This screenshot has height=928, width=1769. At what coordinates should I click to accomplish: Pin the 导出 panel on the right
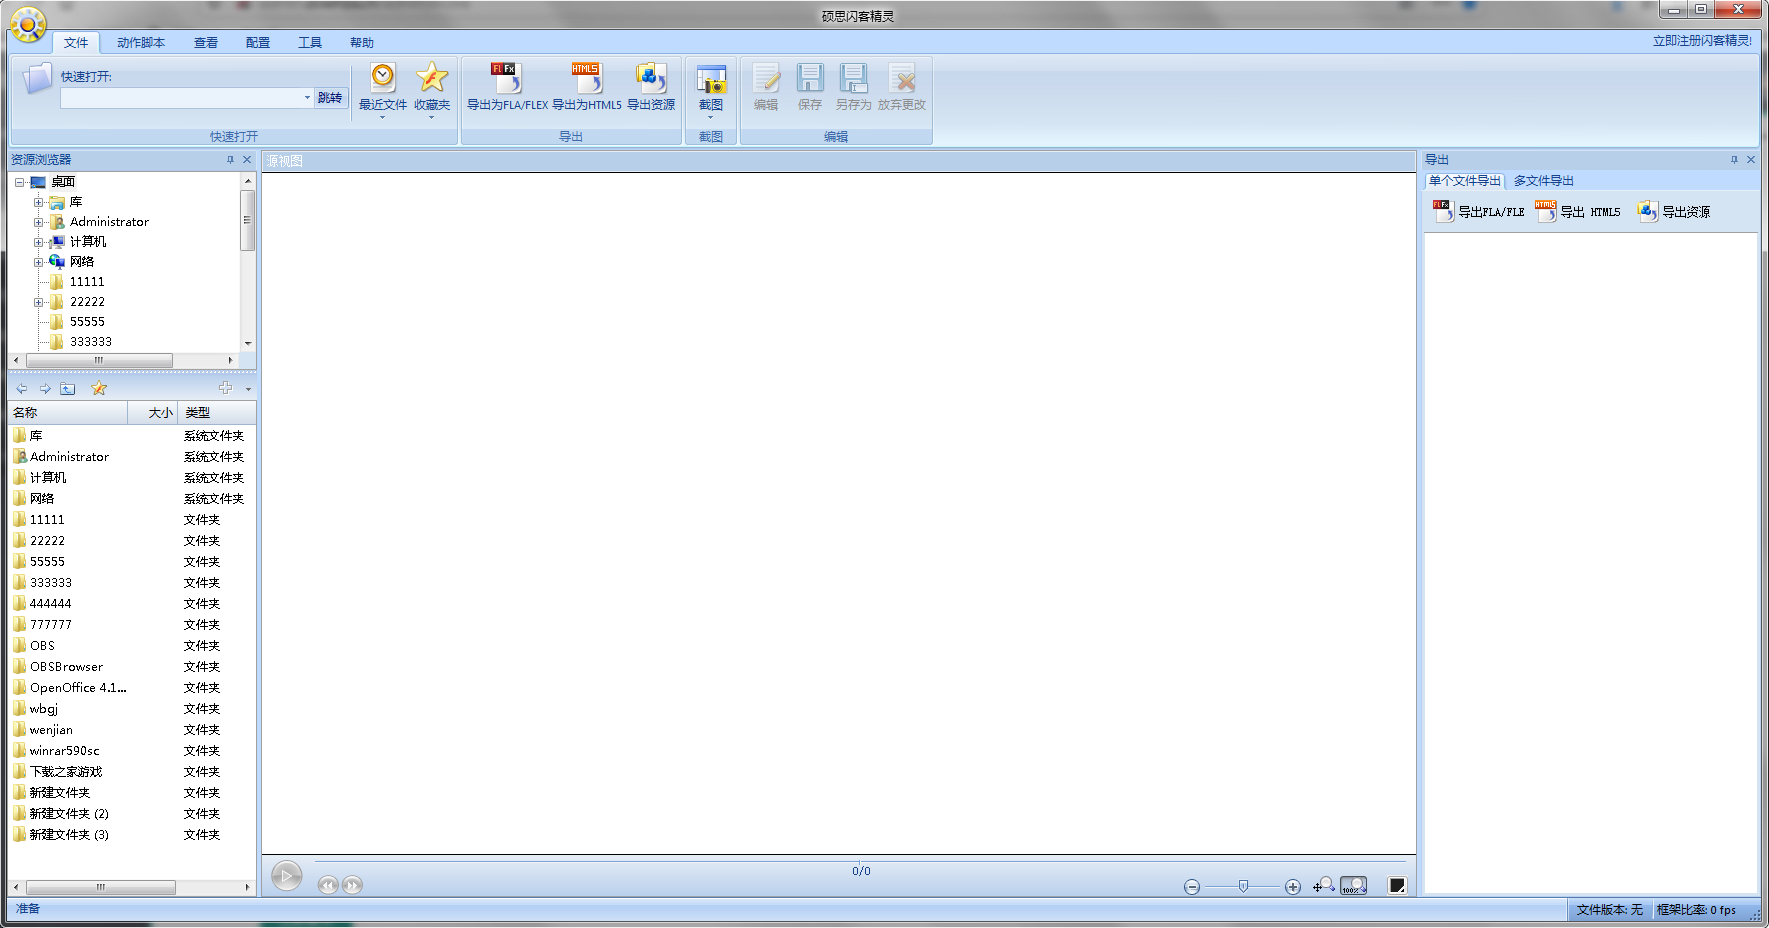coord(1734,160)
